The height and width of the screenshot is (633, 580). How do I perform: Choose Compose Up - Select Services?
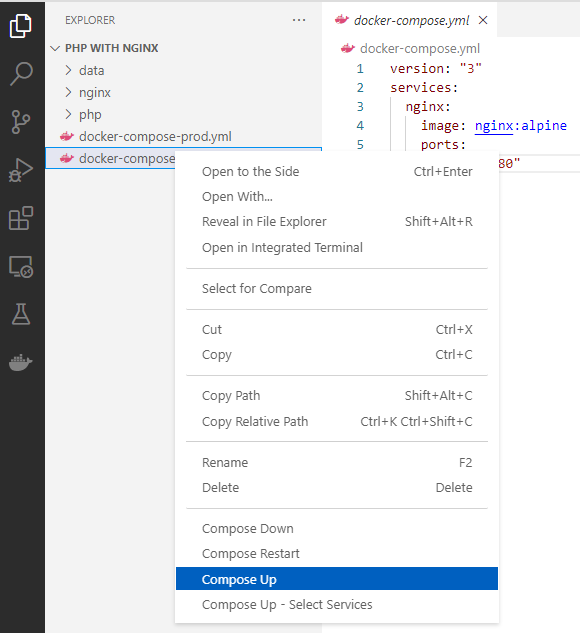[337, 605]
